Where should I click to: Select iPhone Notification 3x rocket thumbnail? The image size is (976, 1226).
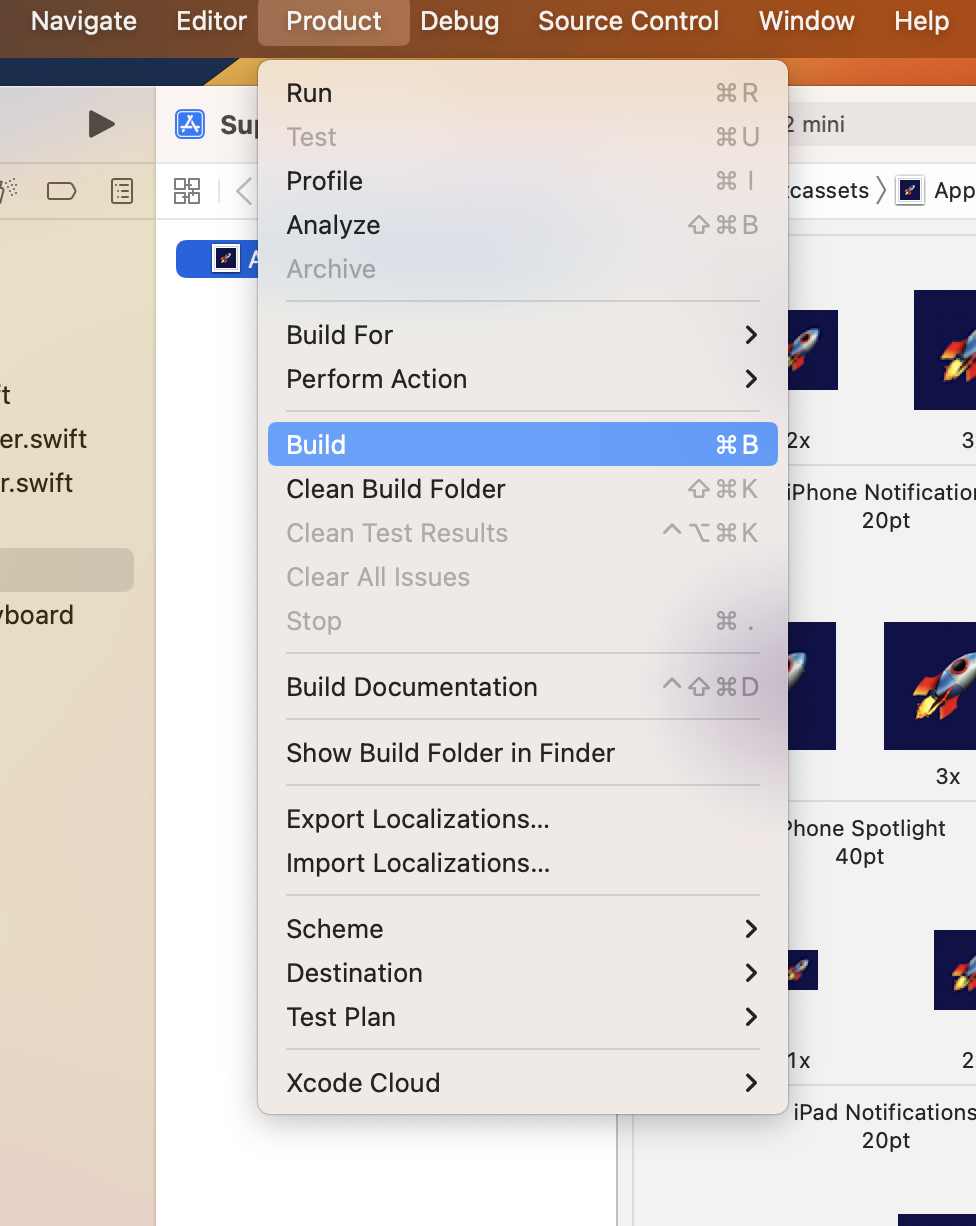945,350
